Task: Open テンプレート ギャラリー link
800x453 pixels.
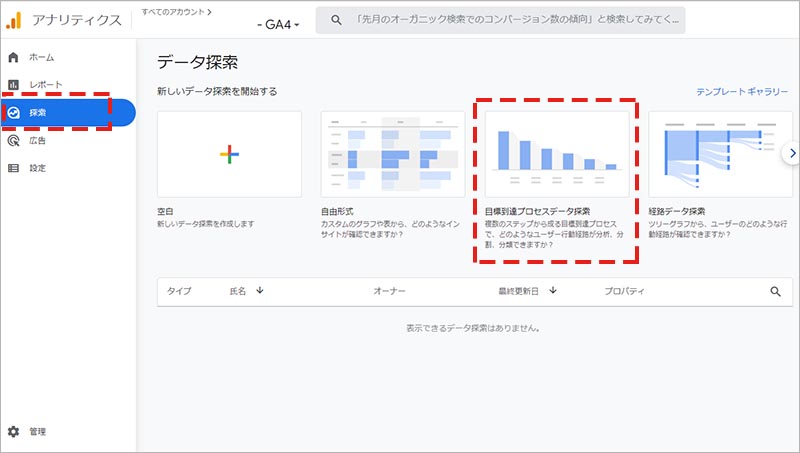Action: click(x=742, y=91)
